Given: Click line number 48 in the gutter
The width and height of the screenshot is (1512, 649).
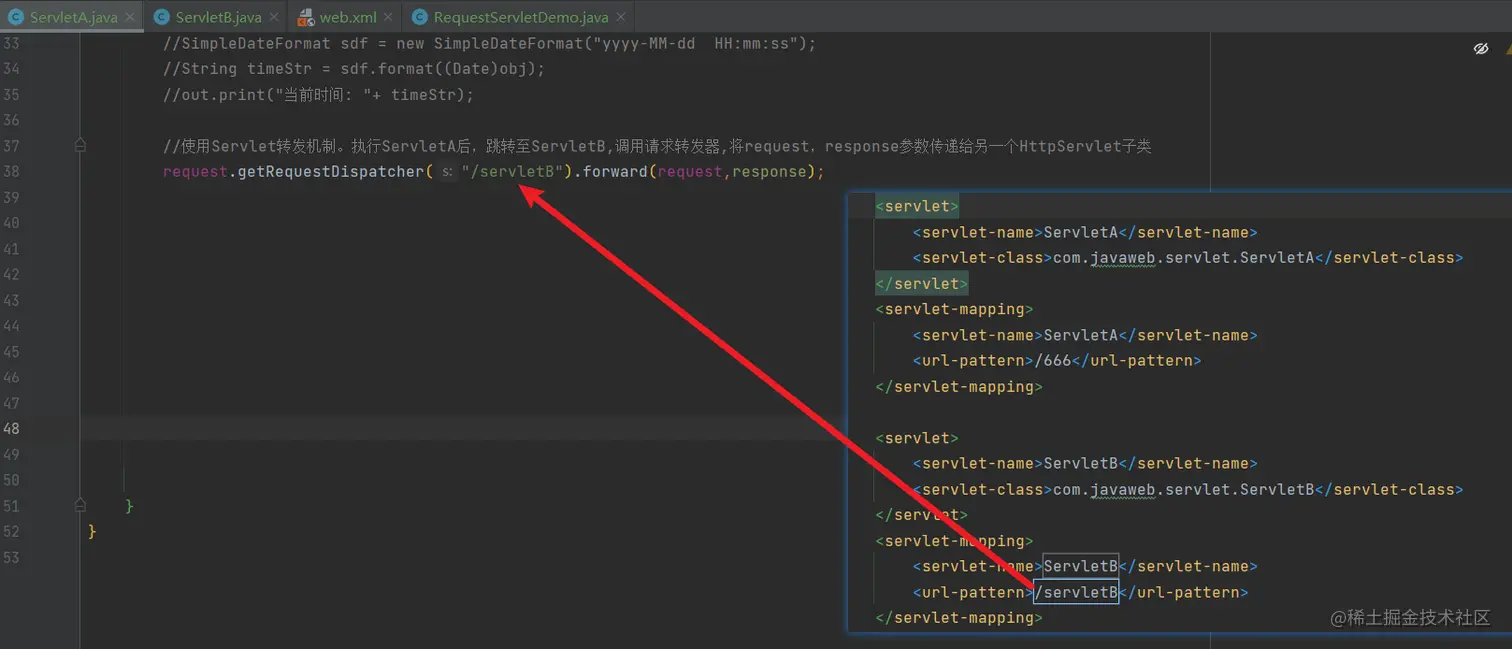Looking at the screenshot, I should [11, 428].
